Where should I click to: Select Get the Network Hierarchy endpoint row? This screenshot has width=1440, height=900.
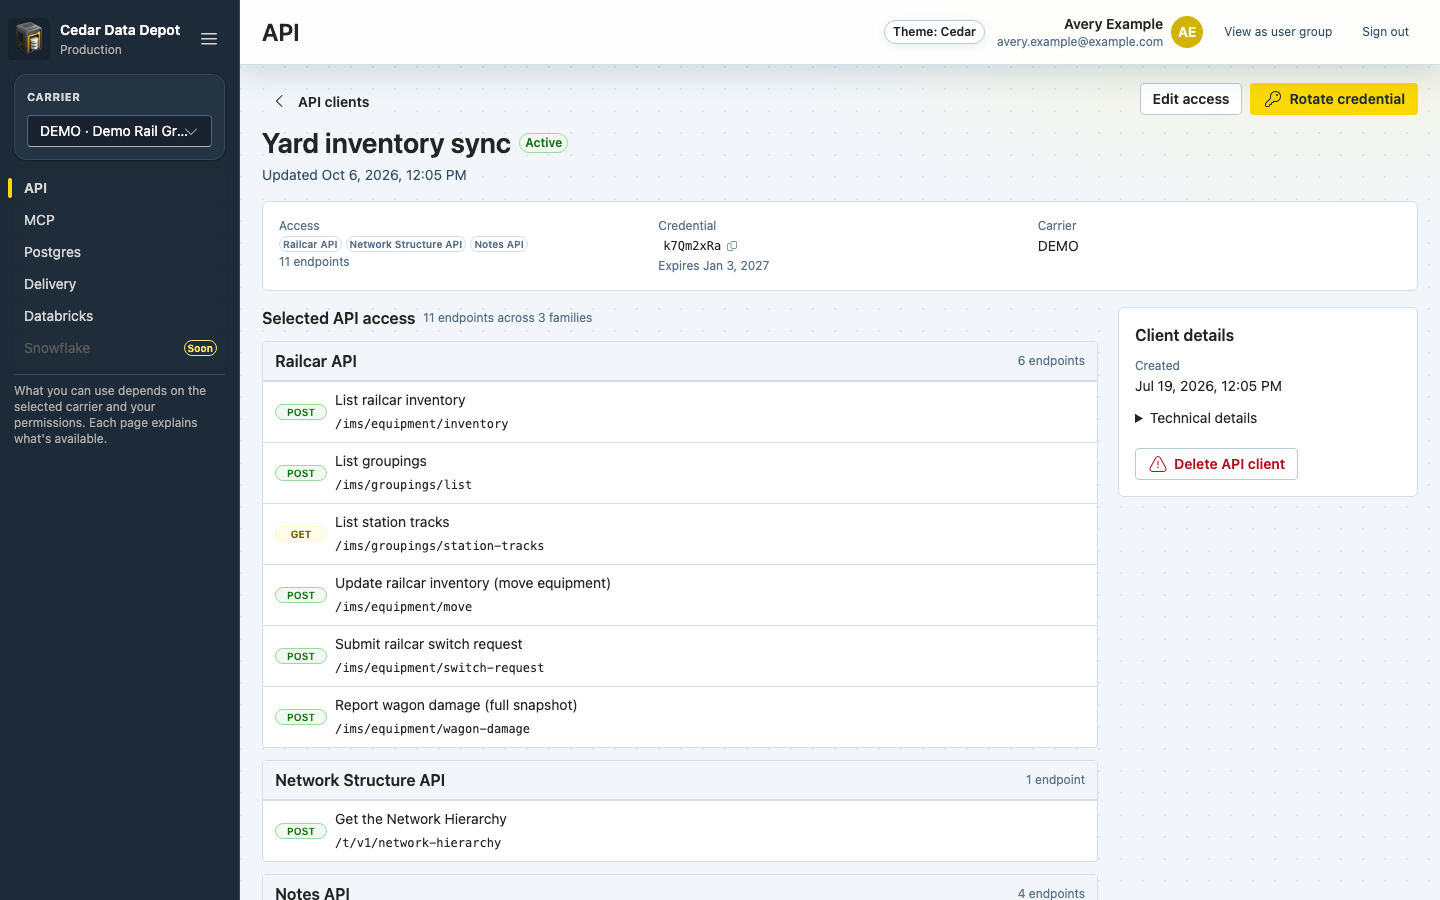tap(680, 831)
